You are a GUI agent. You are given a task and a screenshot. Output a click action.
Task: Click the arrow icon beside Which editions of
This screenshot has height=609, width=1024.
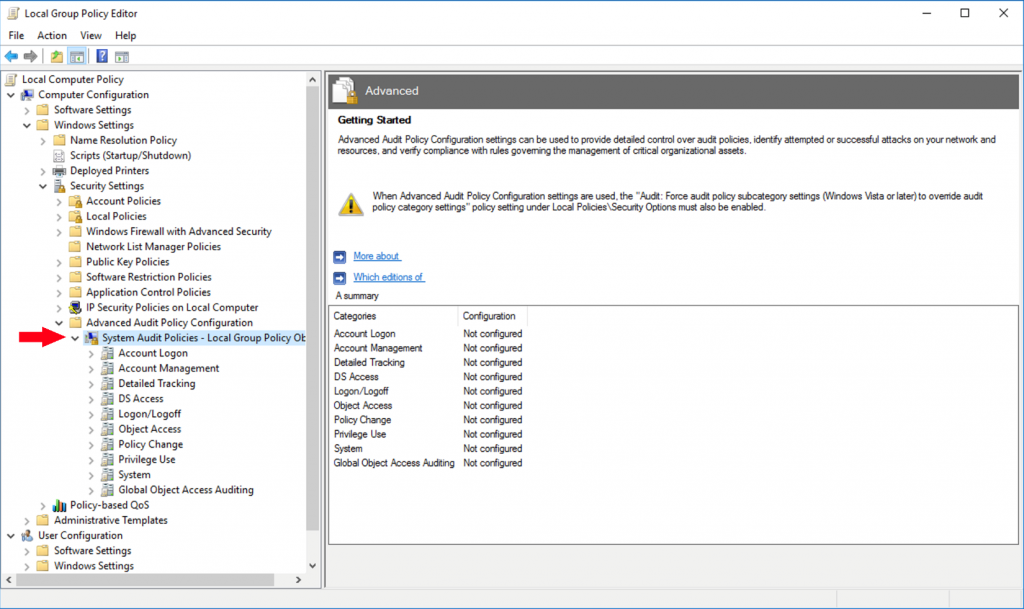point(340,277)
